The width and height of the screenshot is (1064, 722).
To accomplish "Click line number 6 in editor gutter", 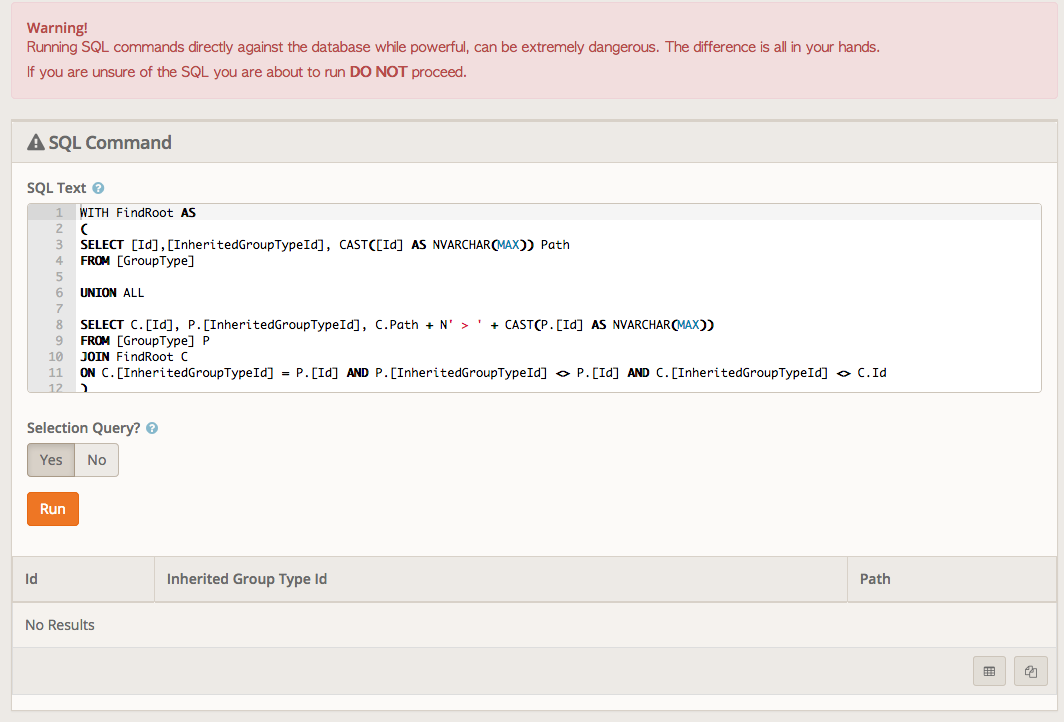I will click(59, 293).
